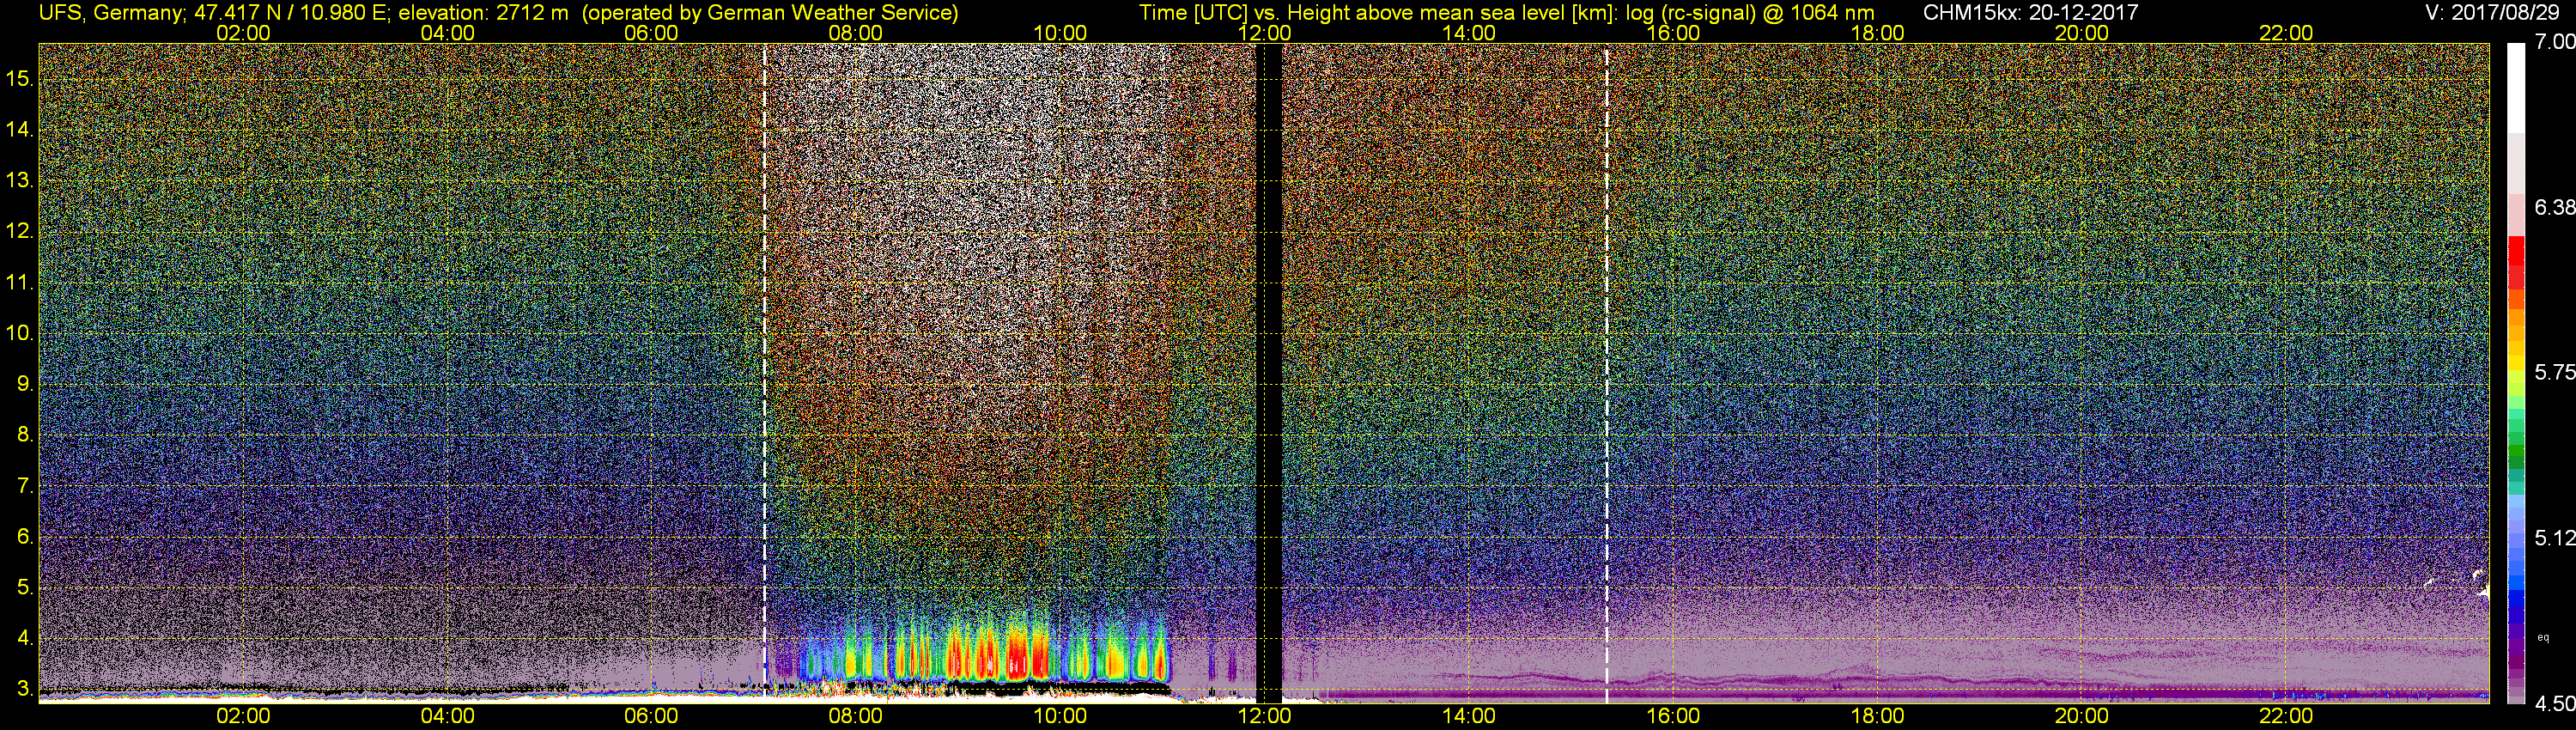Click the '6.' height axis label
The height and width of the screenshot is (730, 2576).
[25, 536]
